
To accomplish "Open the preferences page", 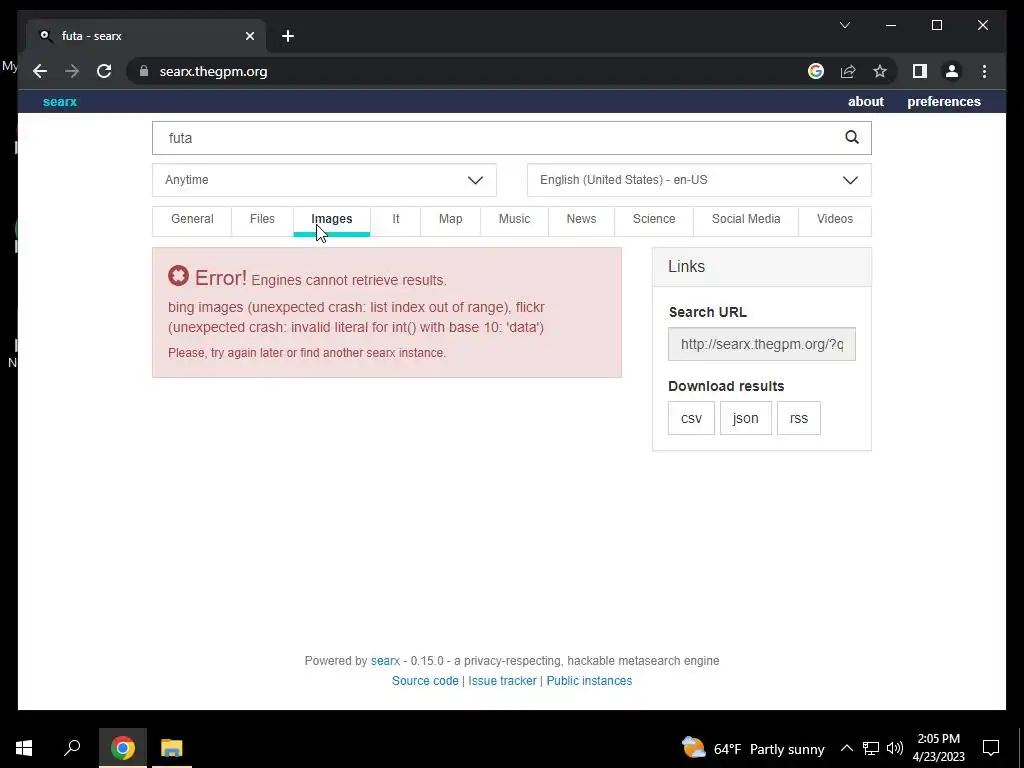I will pyautogui.click(x=944, y=102).
